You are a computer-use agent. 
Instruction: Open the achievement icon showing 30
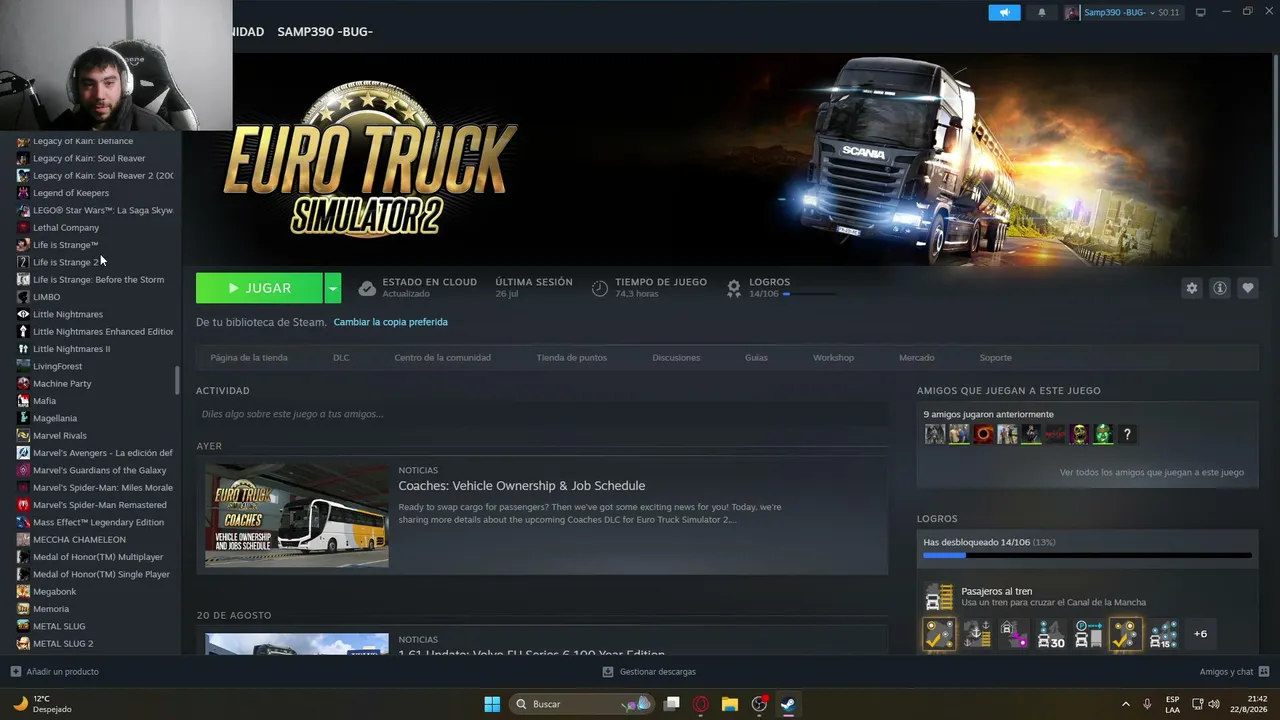click(1051, 634)
